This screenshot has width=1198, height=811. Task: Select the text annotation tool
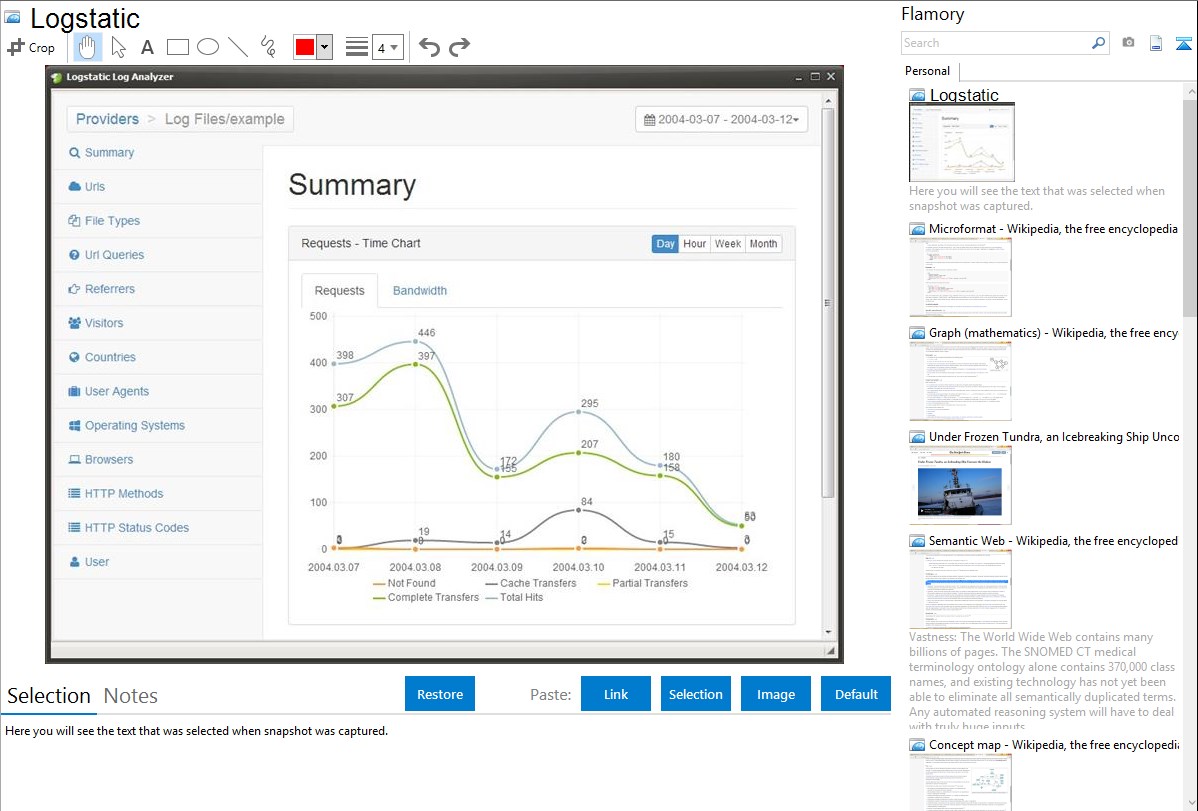pos(147,47)
